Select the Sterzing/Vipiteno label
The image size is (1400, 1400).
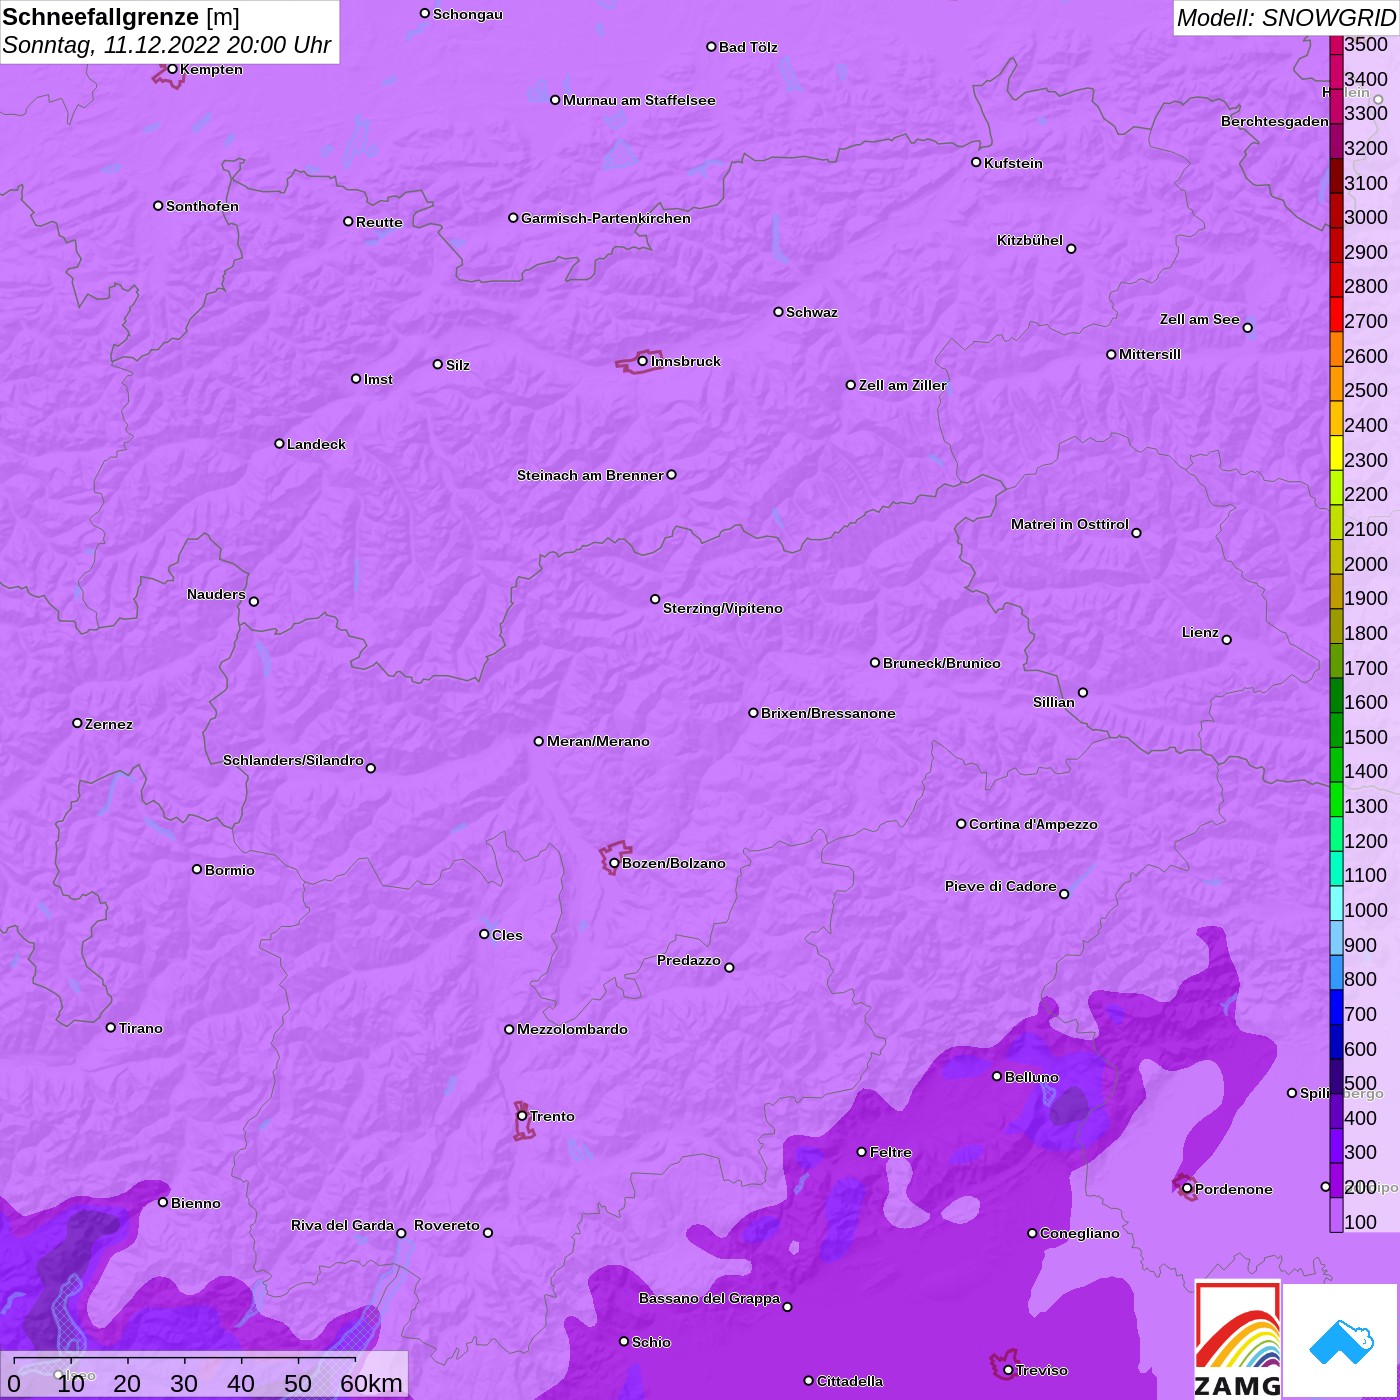click(723, 608)
